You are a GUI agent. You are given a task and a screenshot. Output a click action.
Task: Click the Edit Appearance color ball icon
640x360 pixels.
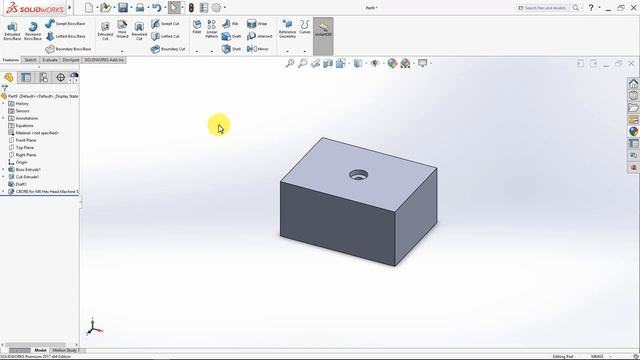pyautogui.click(x=392, y=63)
